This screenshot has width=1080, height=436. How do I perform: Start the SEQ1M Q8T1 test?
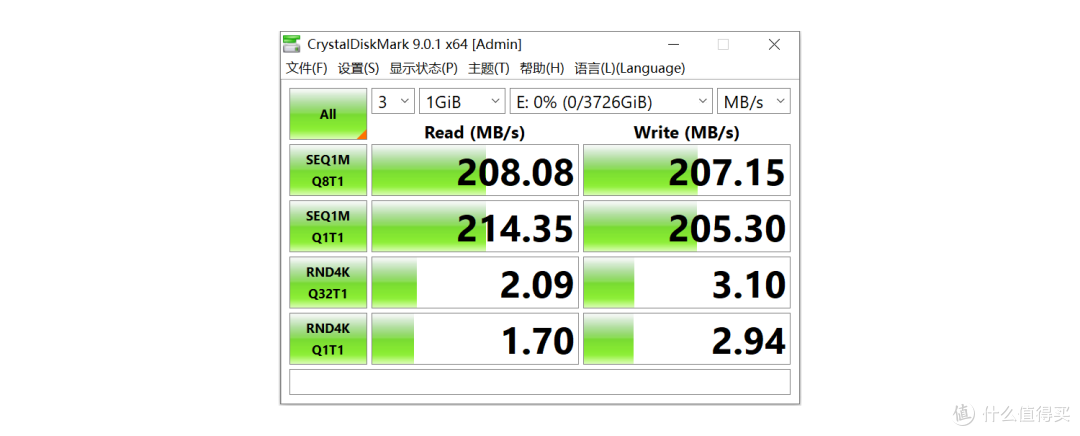coord(328,170)
